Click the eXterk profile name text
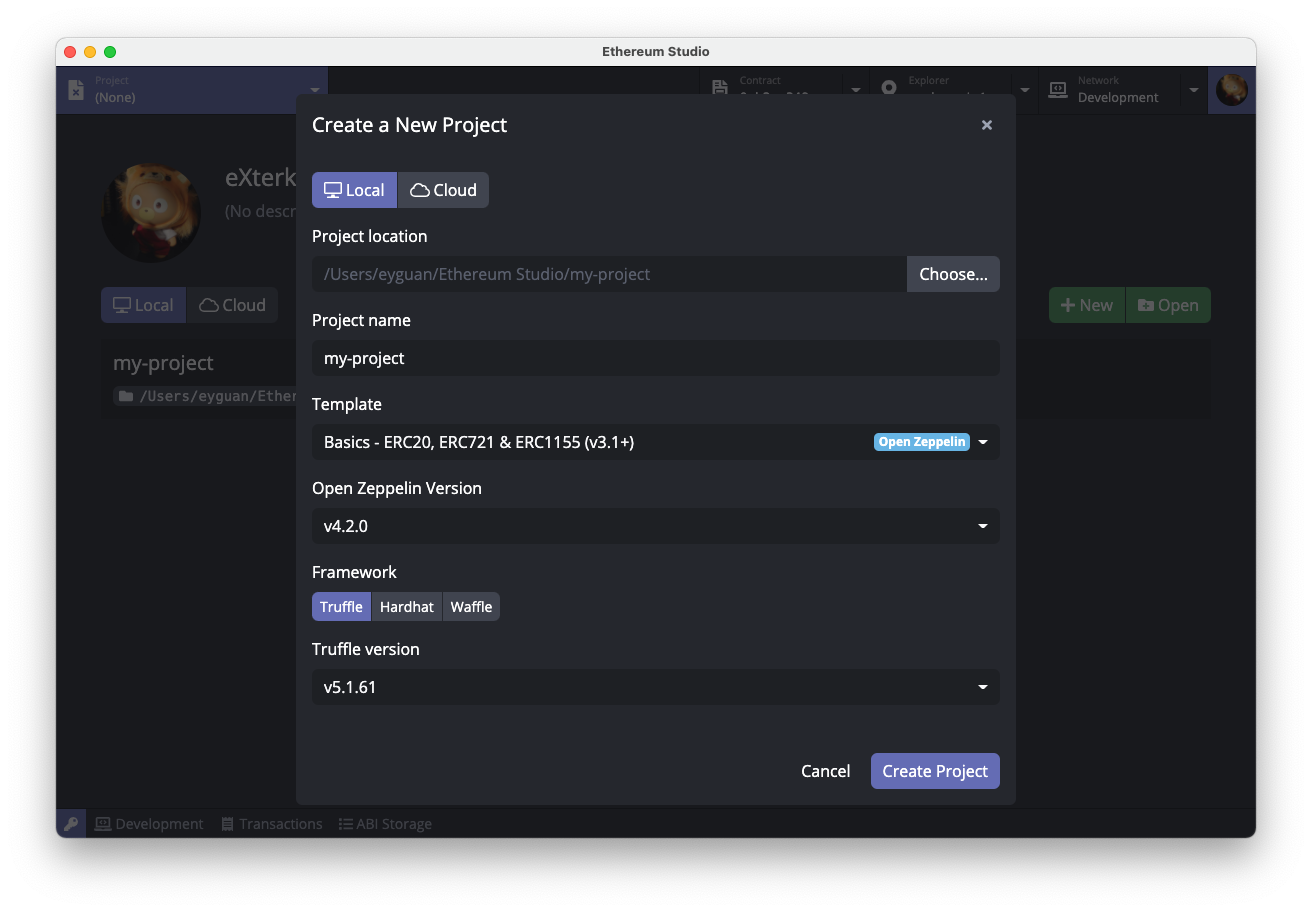Screen dimensions: 1312x912 (x=261, y=178)
